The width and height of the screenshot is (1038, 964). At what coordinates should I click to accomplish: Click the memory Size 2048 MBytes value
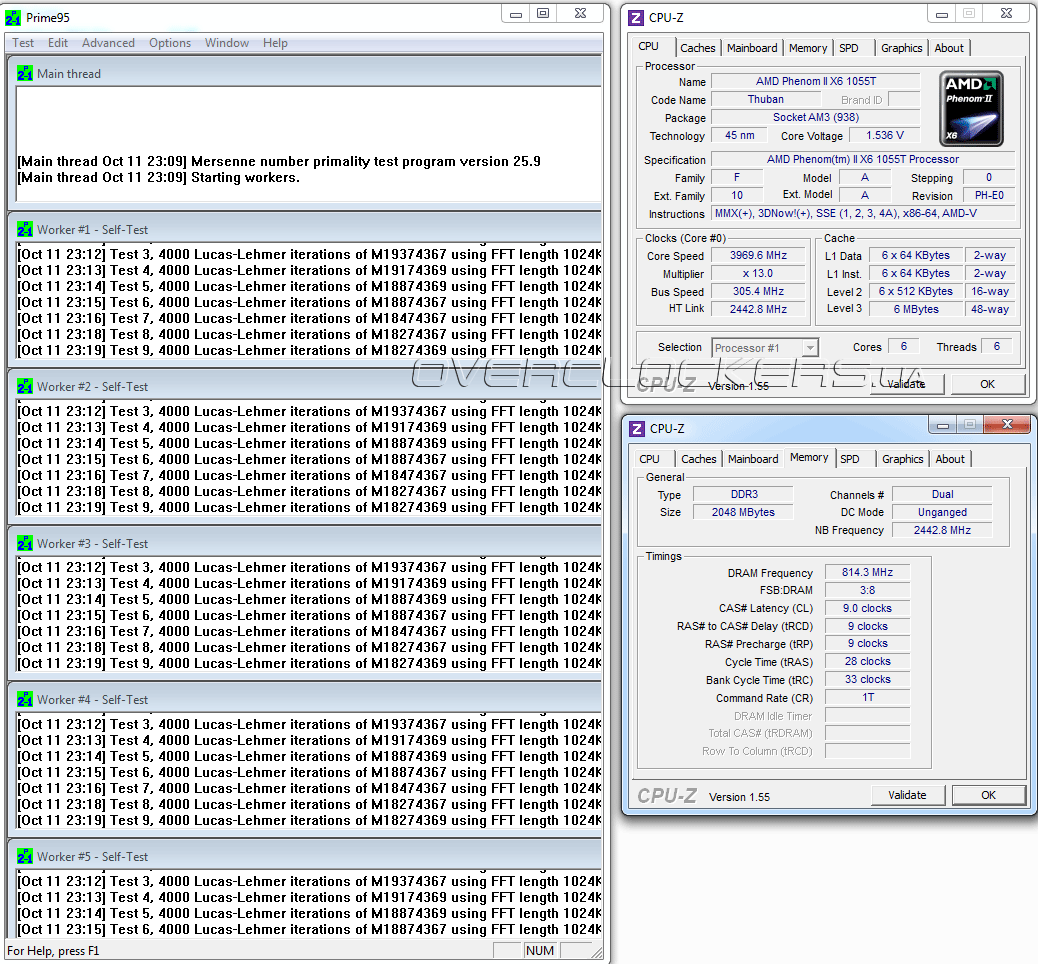click(x=743, y=512)
